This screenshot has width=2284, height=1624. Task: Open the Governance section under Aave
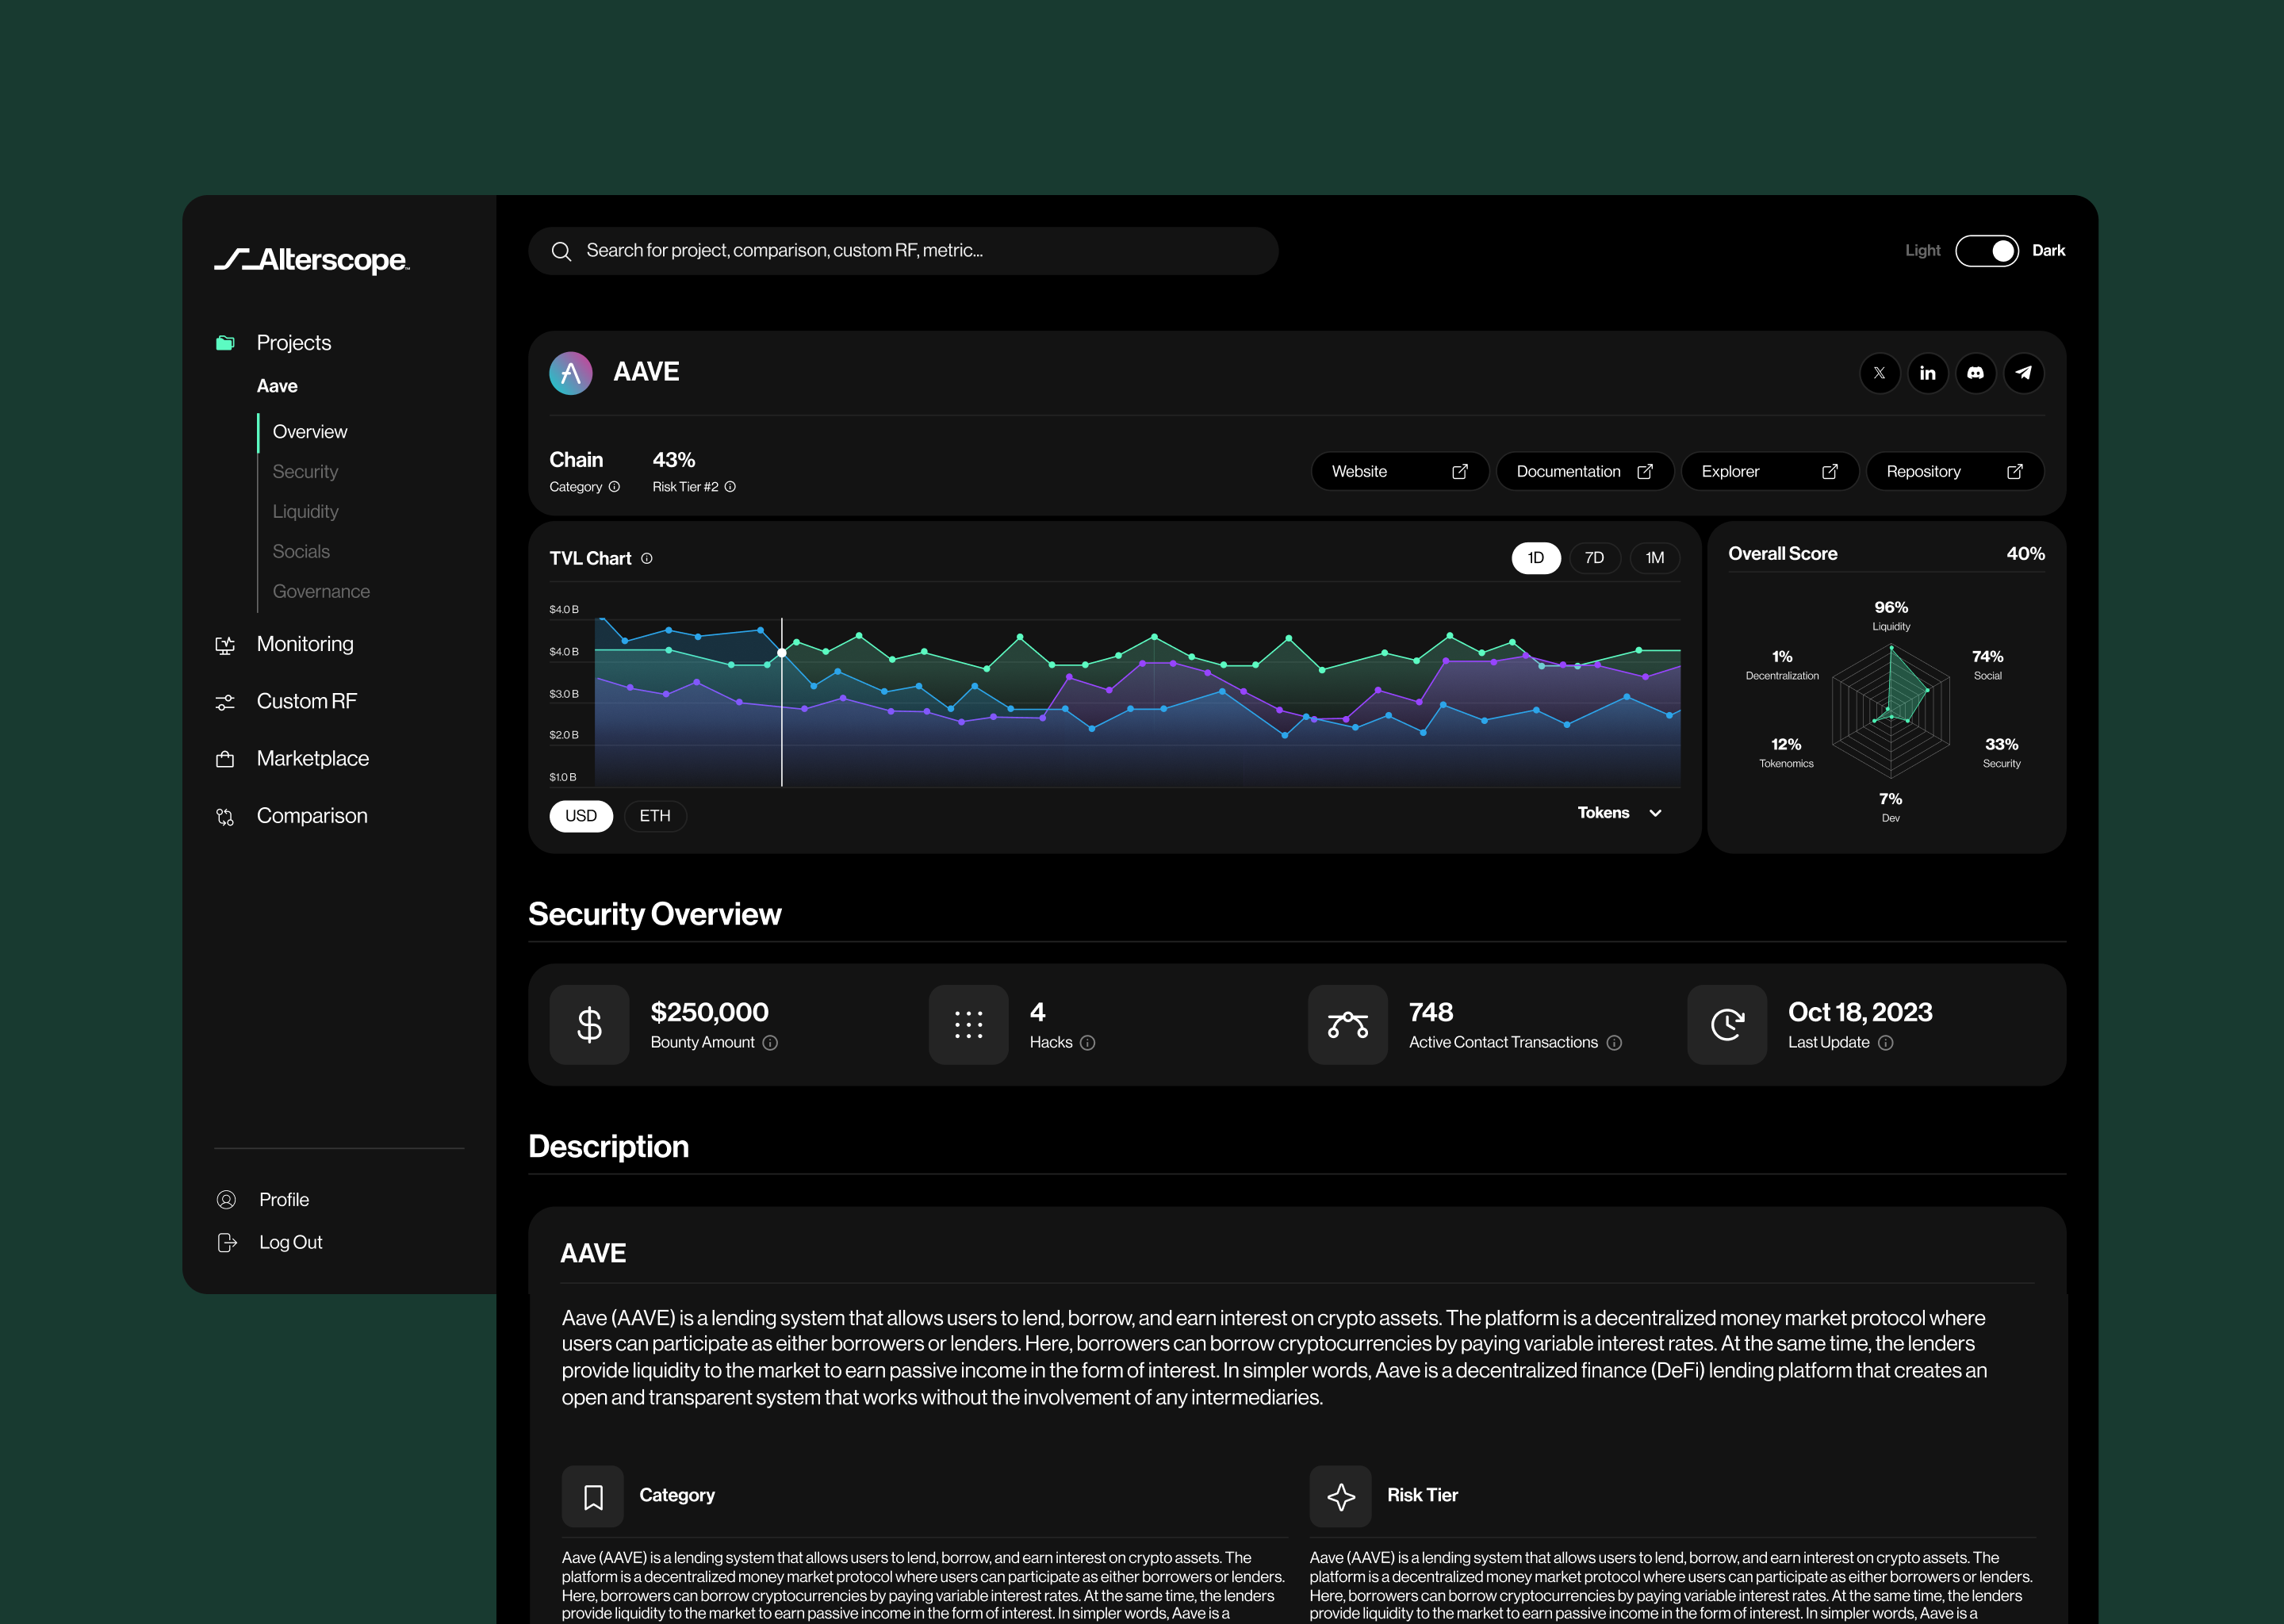click(320, 591)
